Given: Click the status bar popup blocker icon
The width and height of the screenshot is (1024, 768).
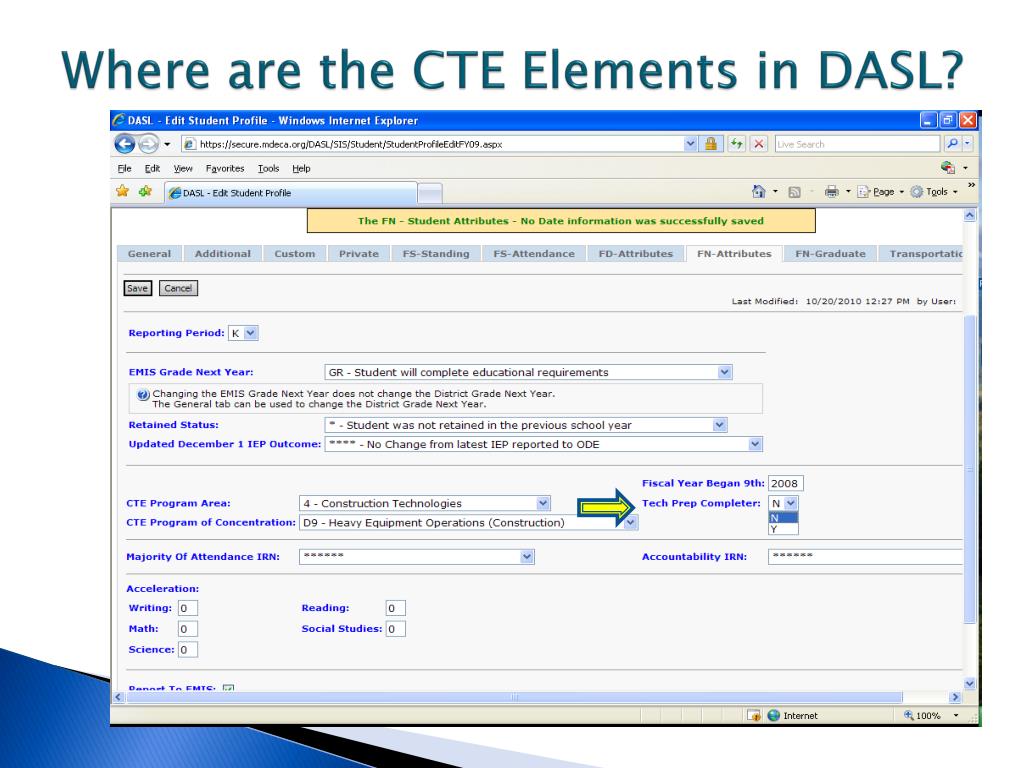Looking at the screenshot, I should point(754,716).
